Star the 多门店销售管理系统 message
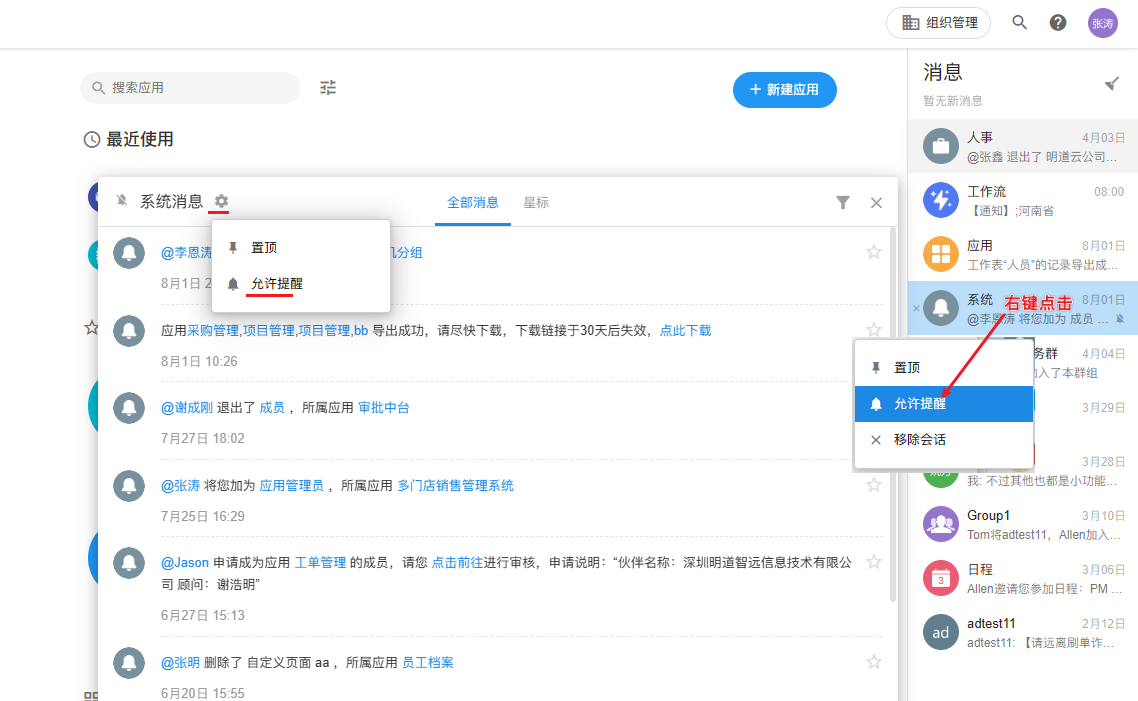This screenshot has height=701, width=1138. (873, 485)
